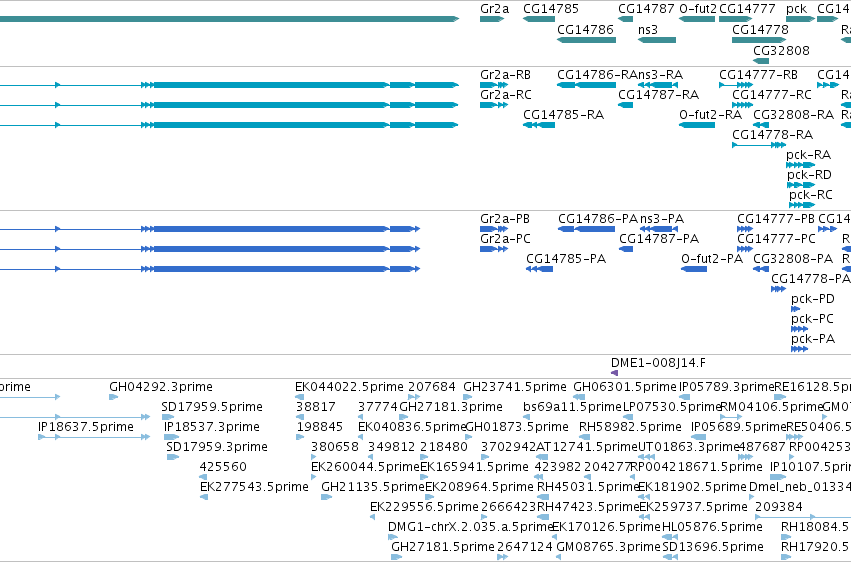Click the CG14785 gene glyph
The height and width of the screenshot is (562, 851).
pos(539,19)
